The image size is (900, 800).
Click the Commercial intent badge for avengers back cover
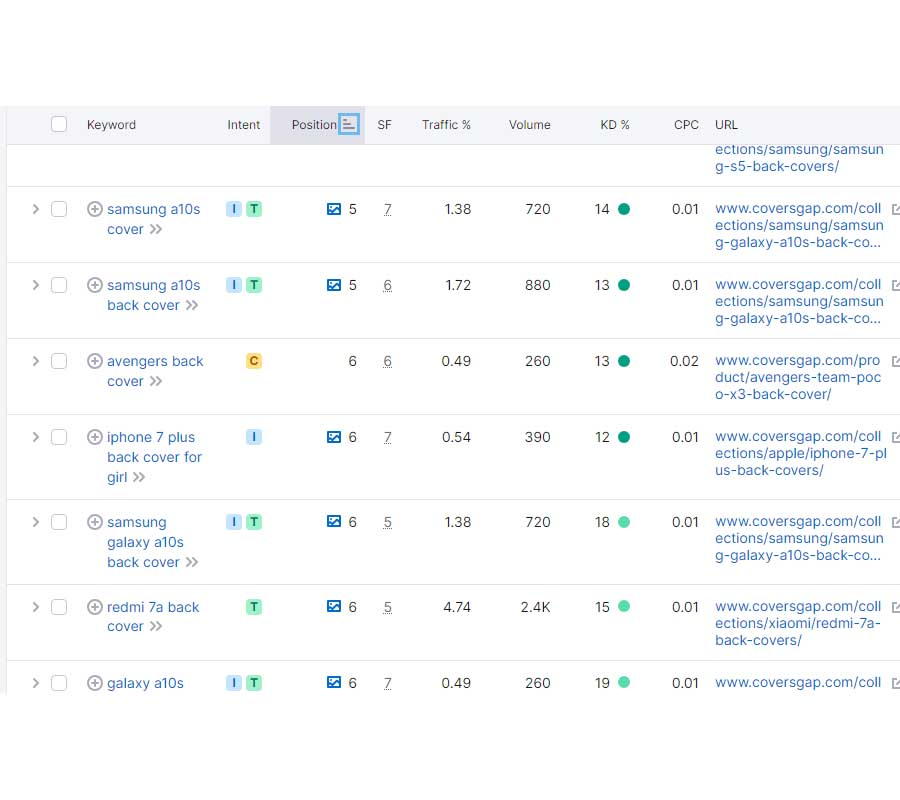(x=254, y=361)
